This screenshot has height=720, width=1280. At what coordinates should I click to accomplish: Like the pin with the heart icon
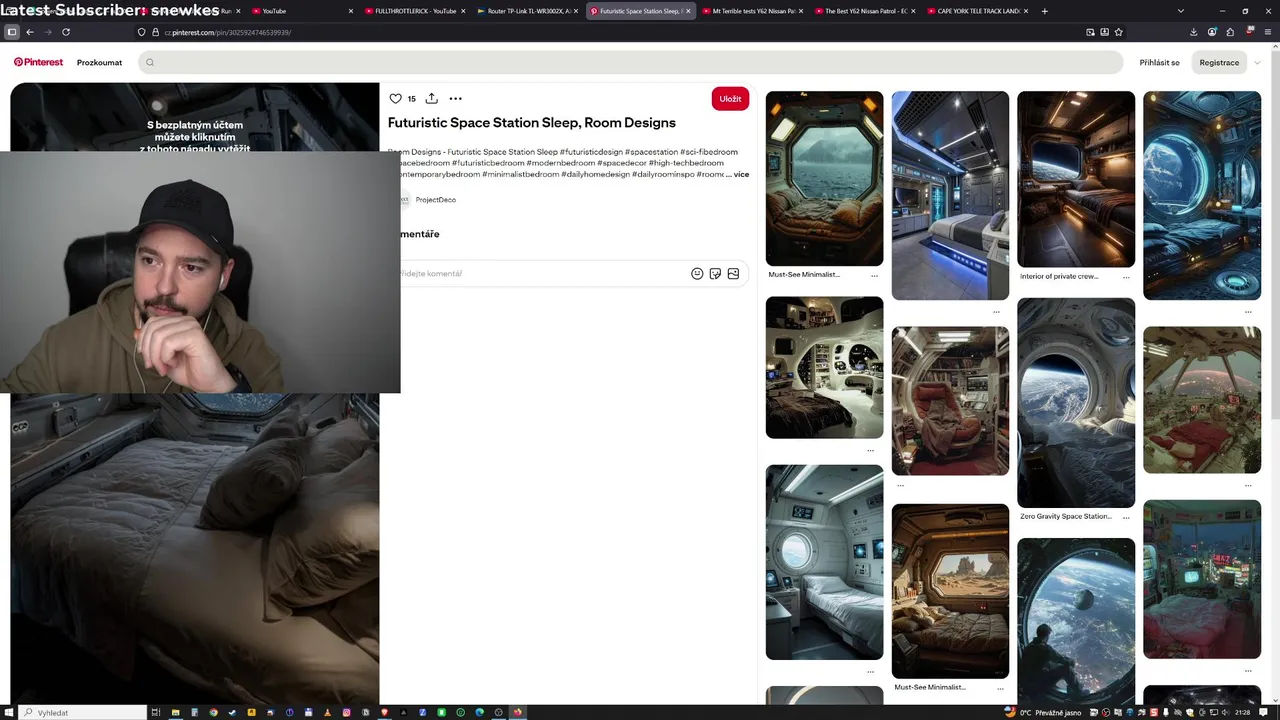click(x=395, y=98)
